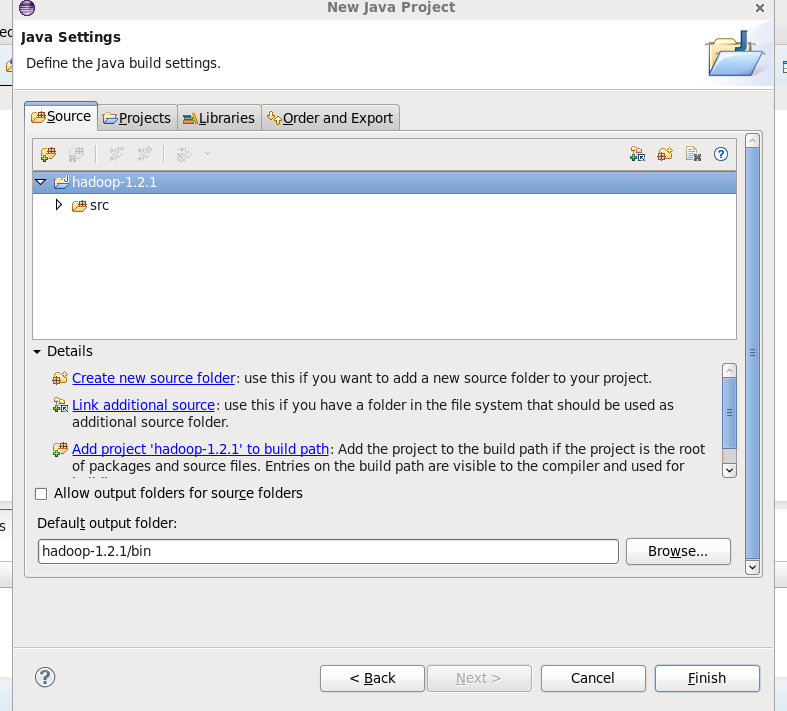Viewport: 787px width, 711px height.
Task: Click outer panel scrollbar down arrow
Action: tap(752, 567)
